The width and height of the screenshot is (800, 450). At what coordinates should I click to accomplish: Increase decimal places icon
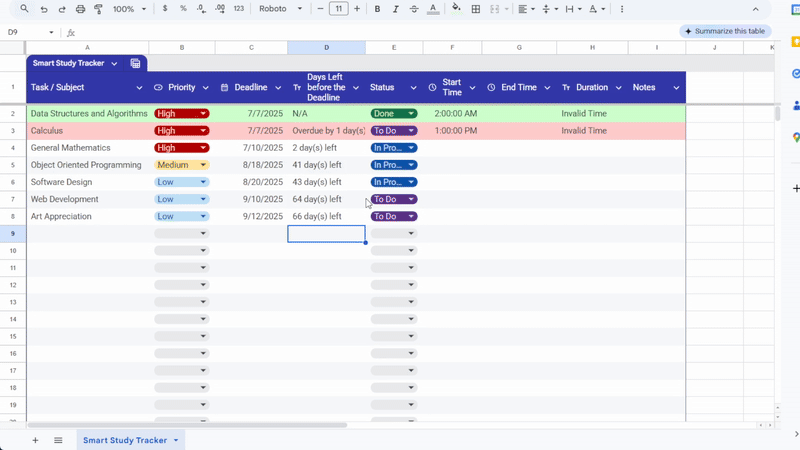coord(220,9)
